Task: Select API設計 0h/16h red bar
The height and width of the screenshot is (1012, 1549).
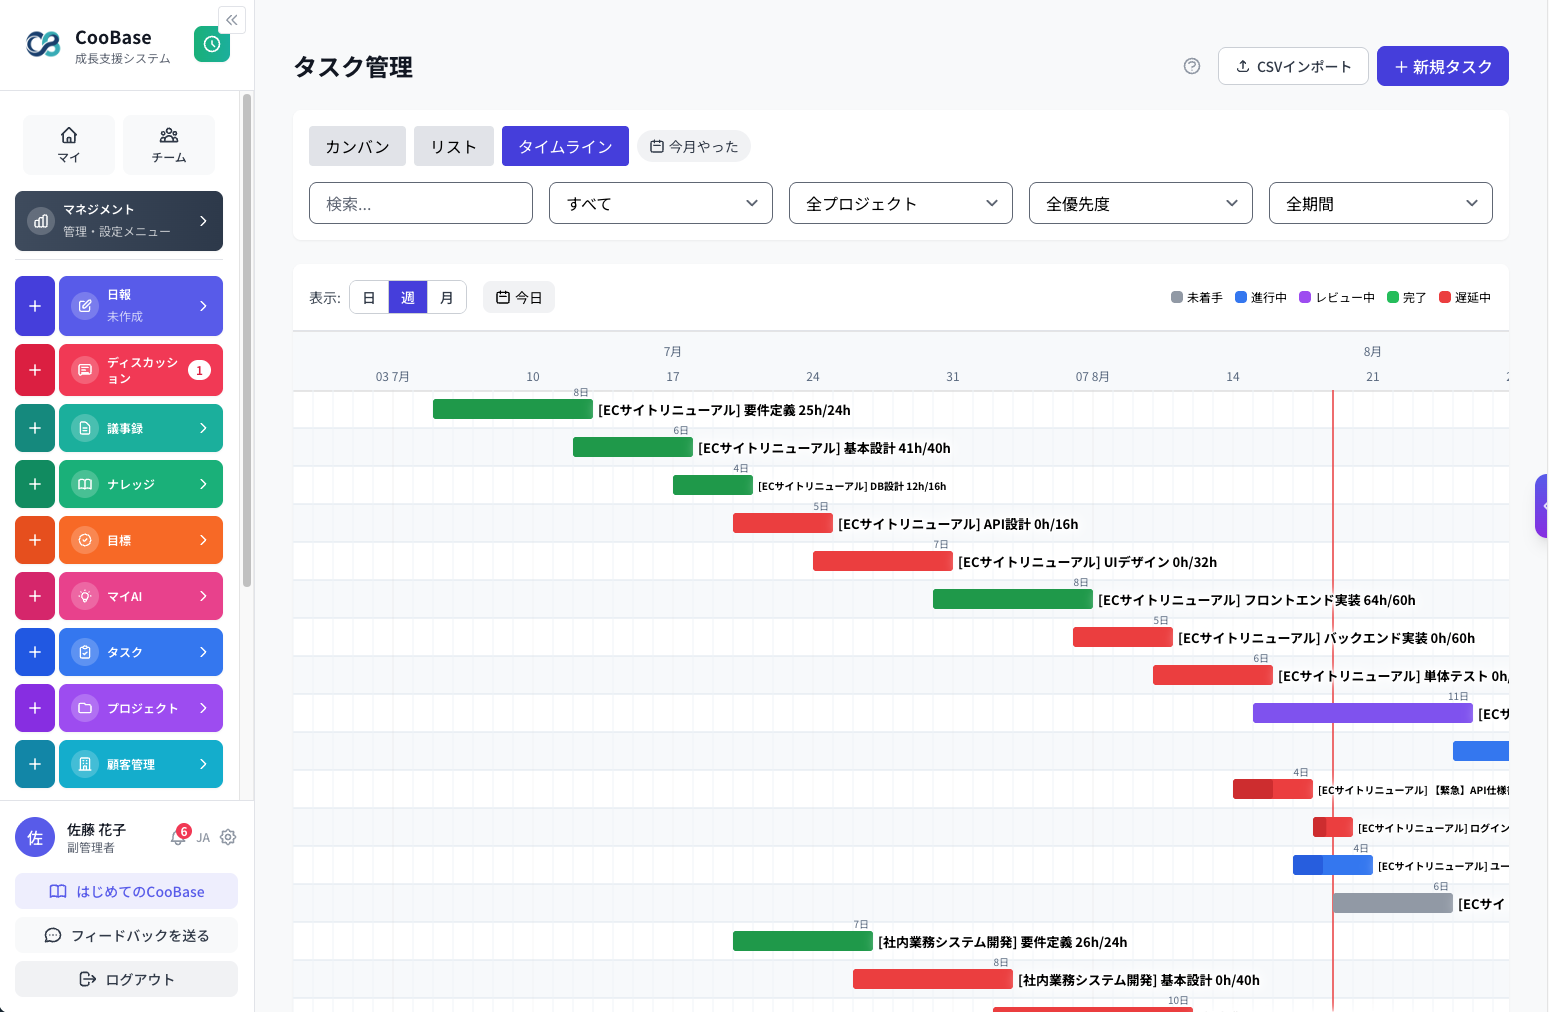Action: click(783, 523)
